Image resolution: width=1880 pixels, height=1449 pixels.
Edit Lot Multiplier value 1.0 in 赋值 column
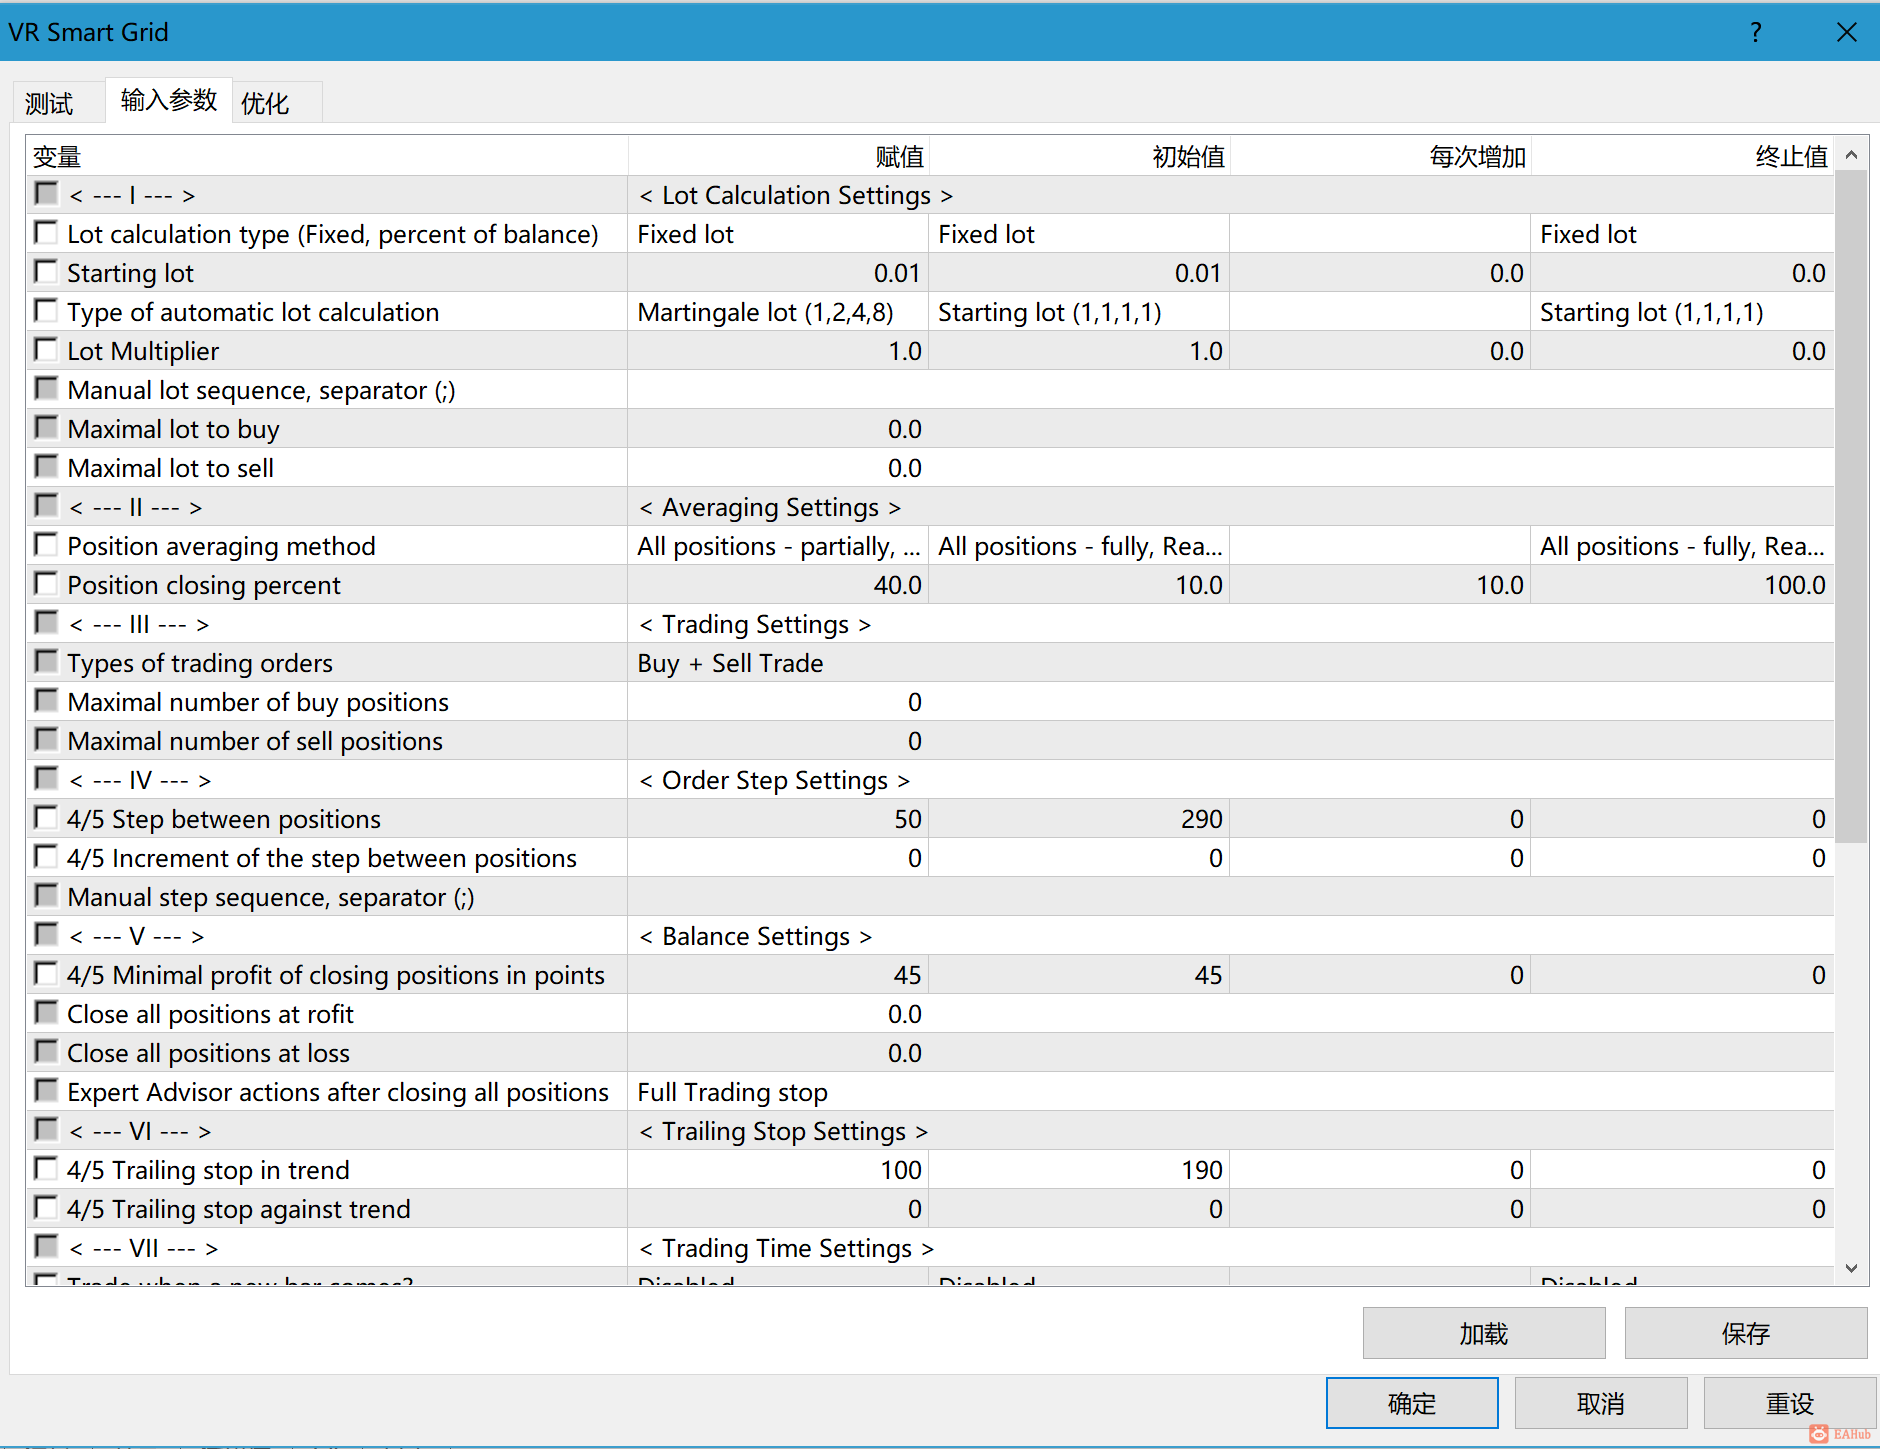[x=778, y=351]
